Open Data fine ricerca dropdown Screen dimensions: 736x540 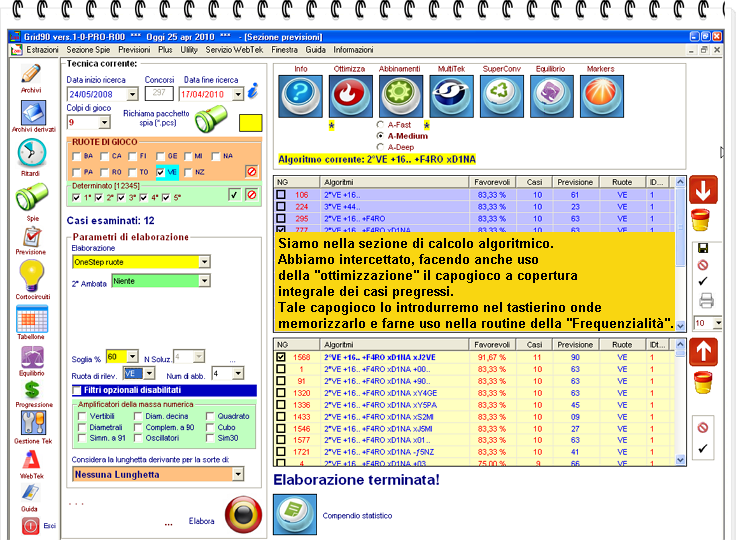(238, 94)
